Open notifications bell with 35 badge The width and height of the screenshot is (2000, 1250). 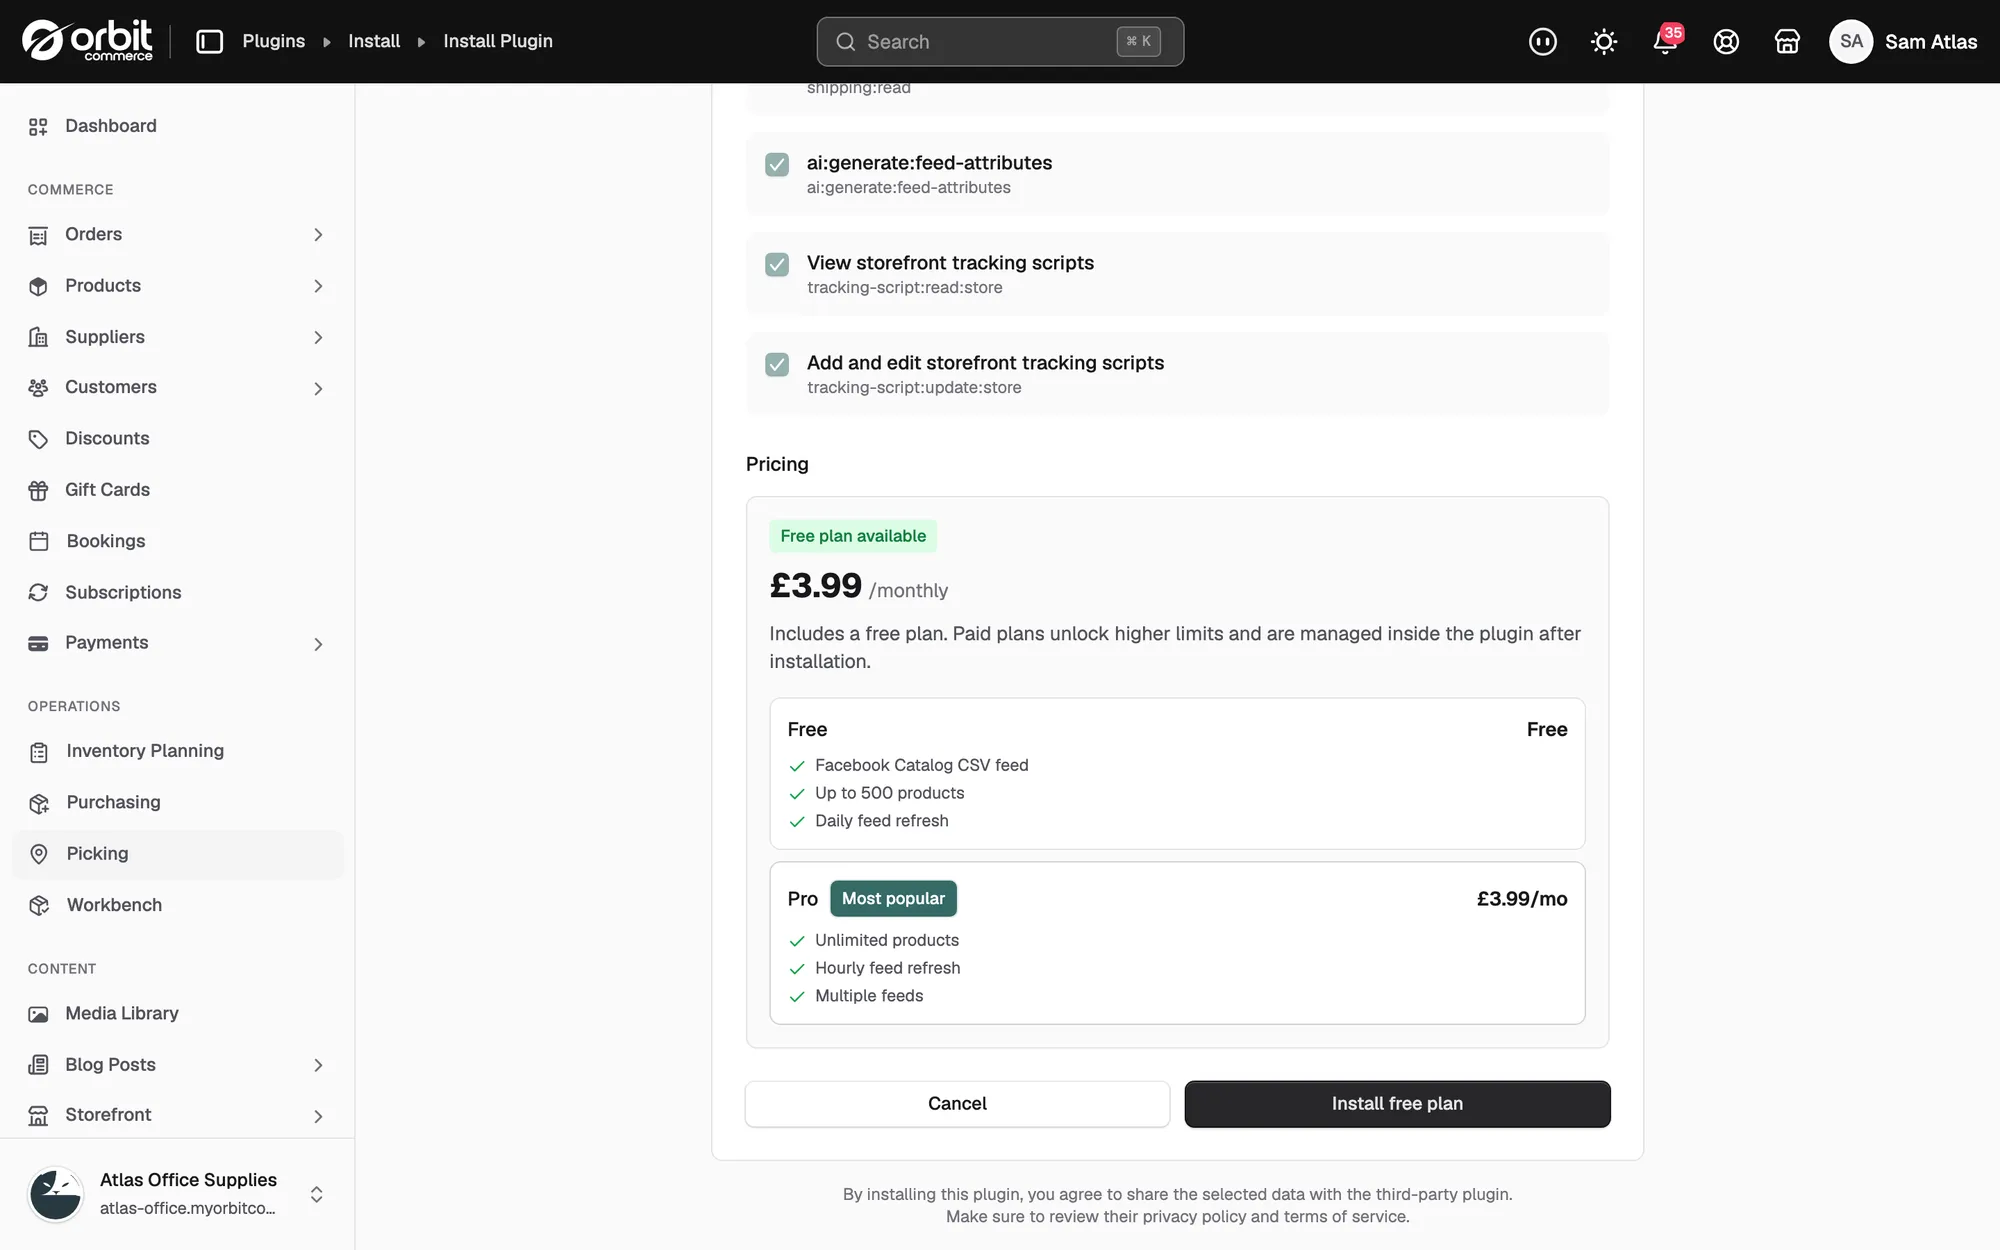(1665, 41)
